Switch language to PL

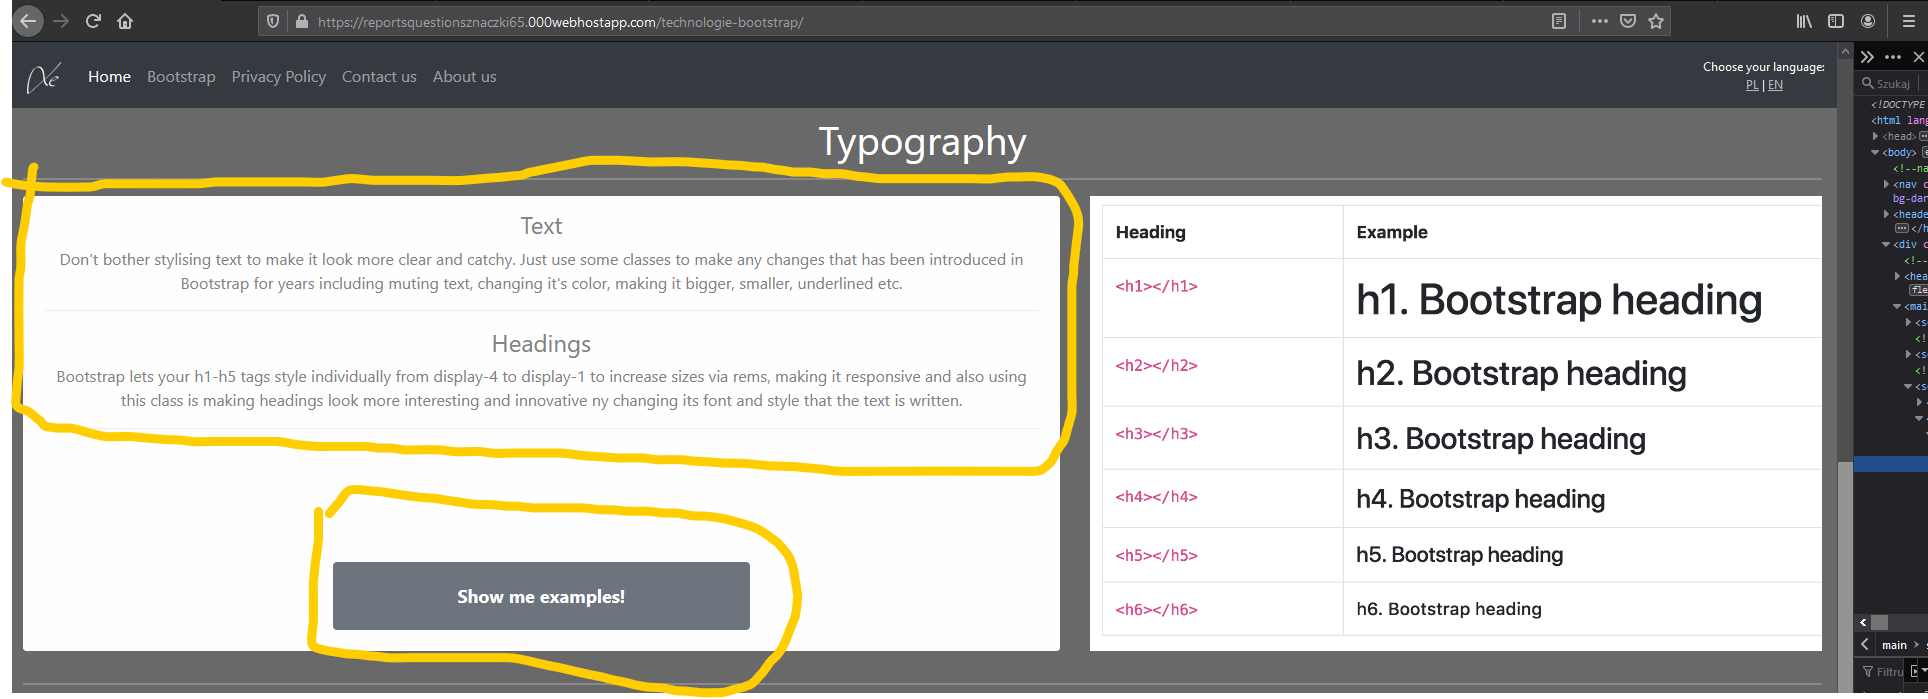(1752, 85)
